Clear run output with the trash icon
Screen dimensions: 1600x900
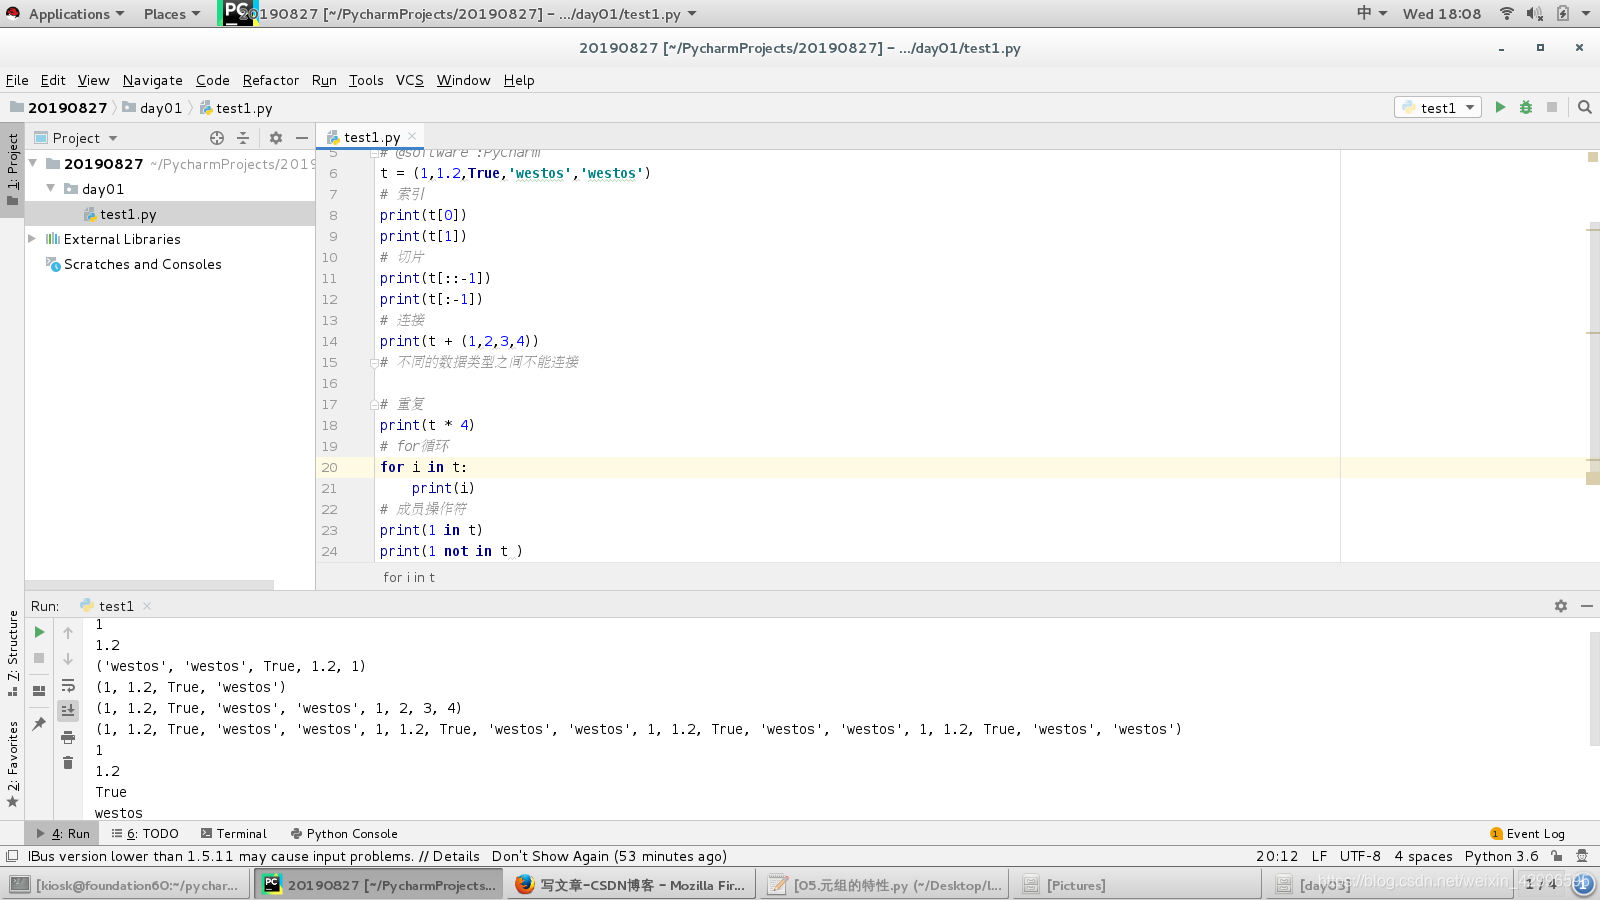68,763
